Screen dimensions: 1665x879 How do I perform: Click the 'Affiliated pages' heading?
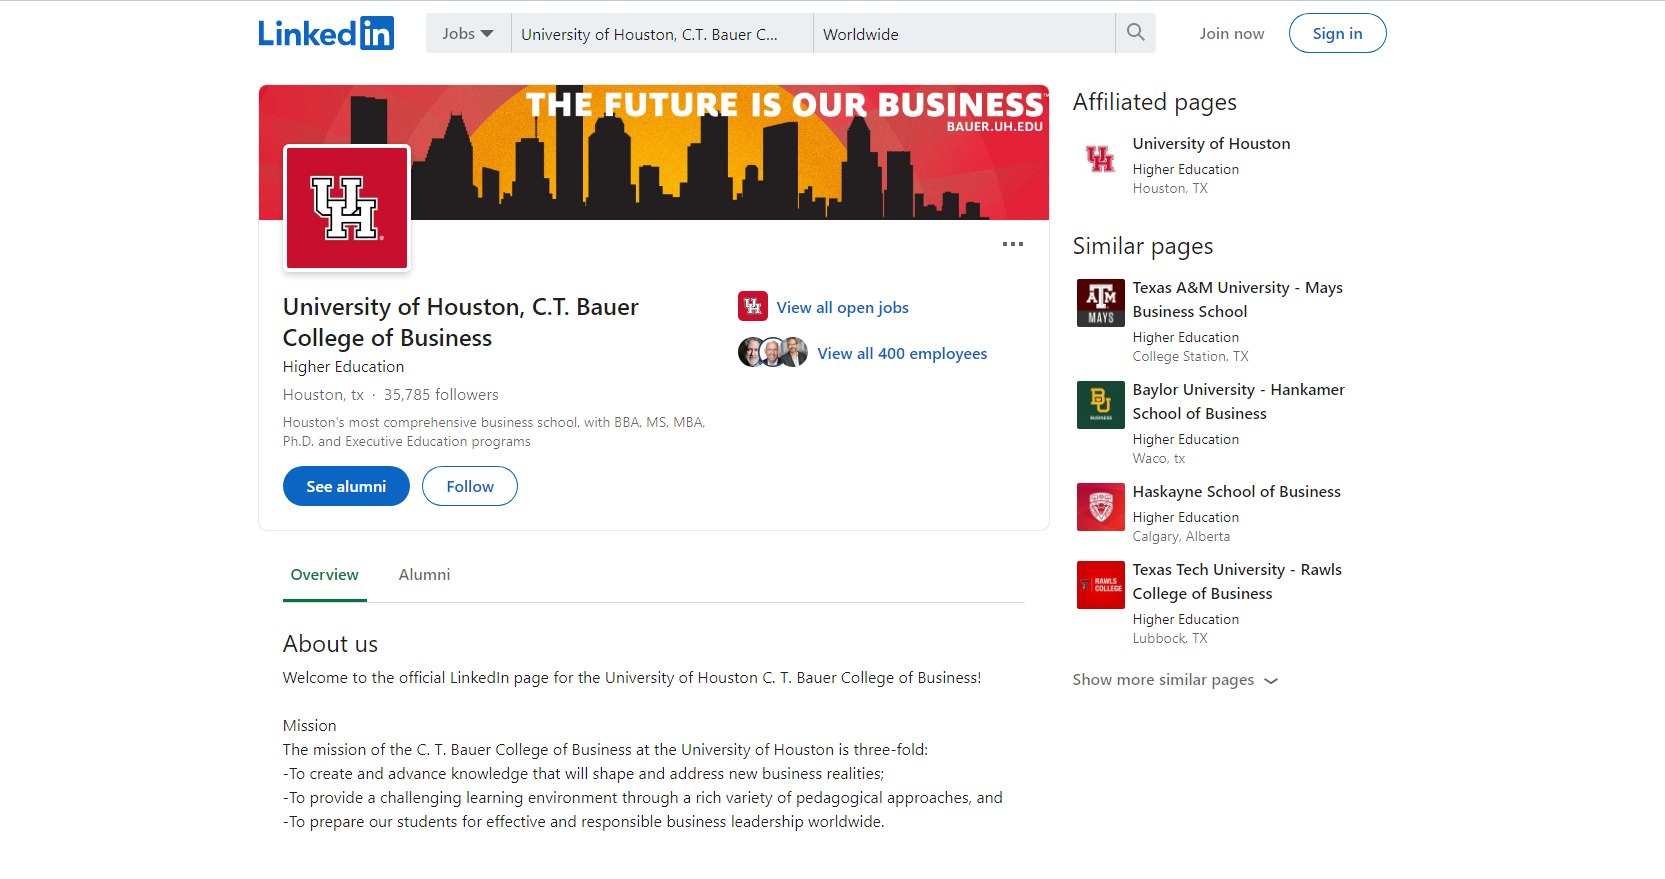coord(1155,103)
